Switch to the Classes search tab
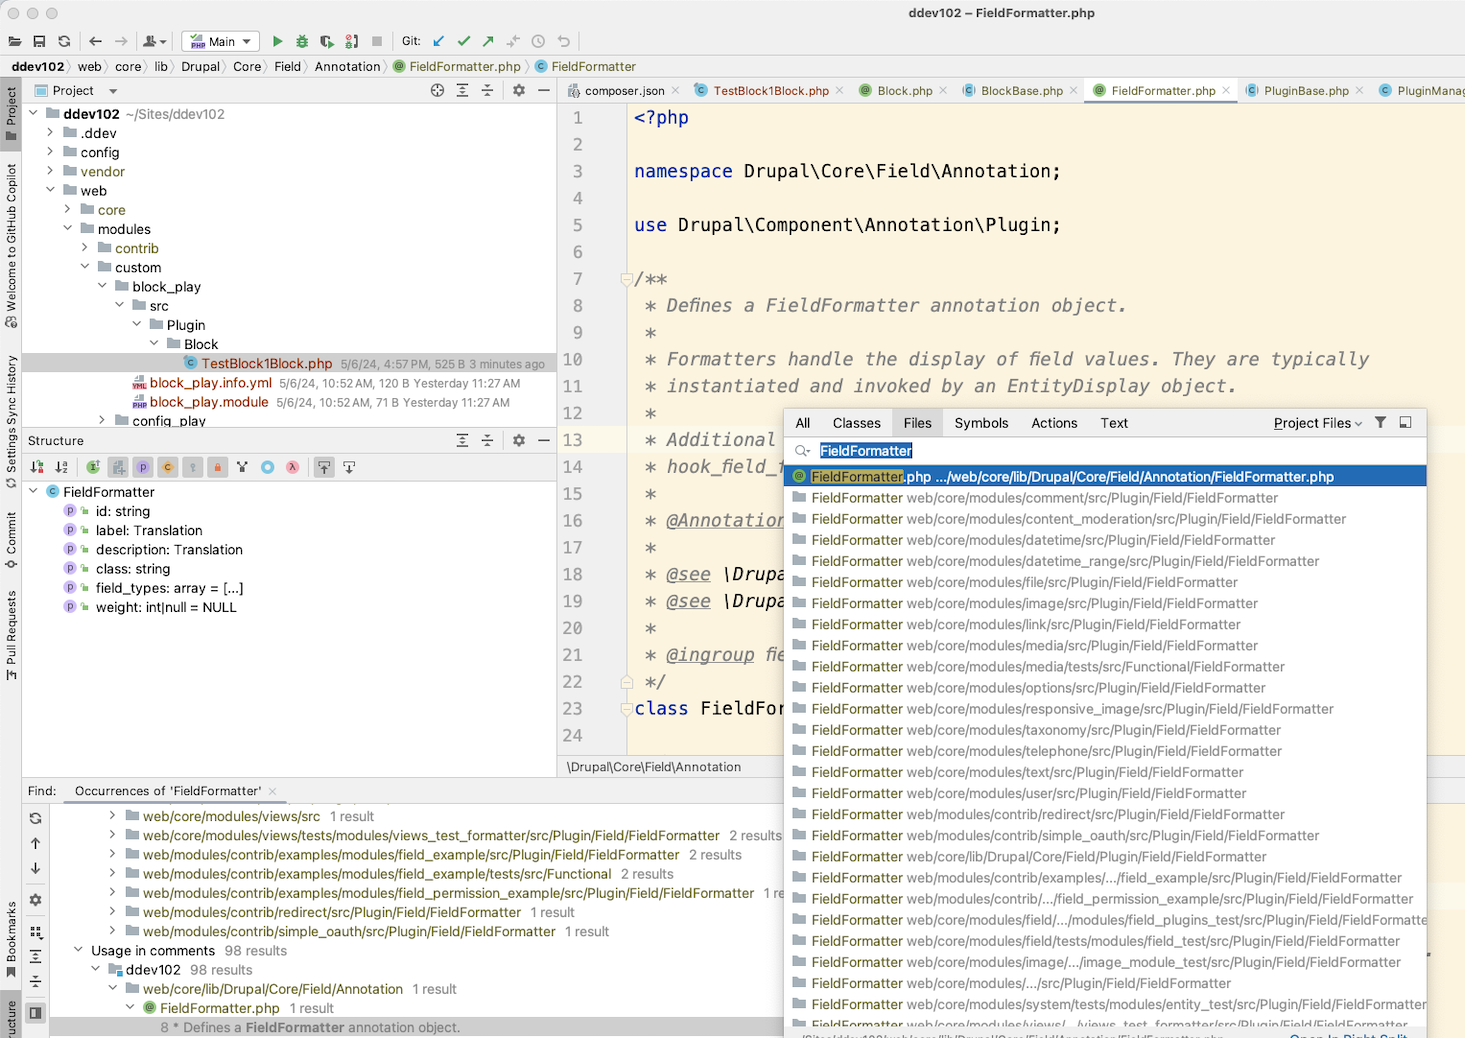The width and height of the screenshot is (1465, 1038). tap(857, 423)
